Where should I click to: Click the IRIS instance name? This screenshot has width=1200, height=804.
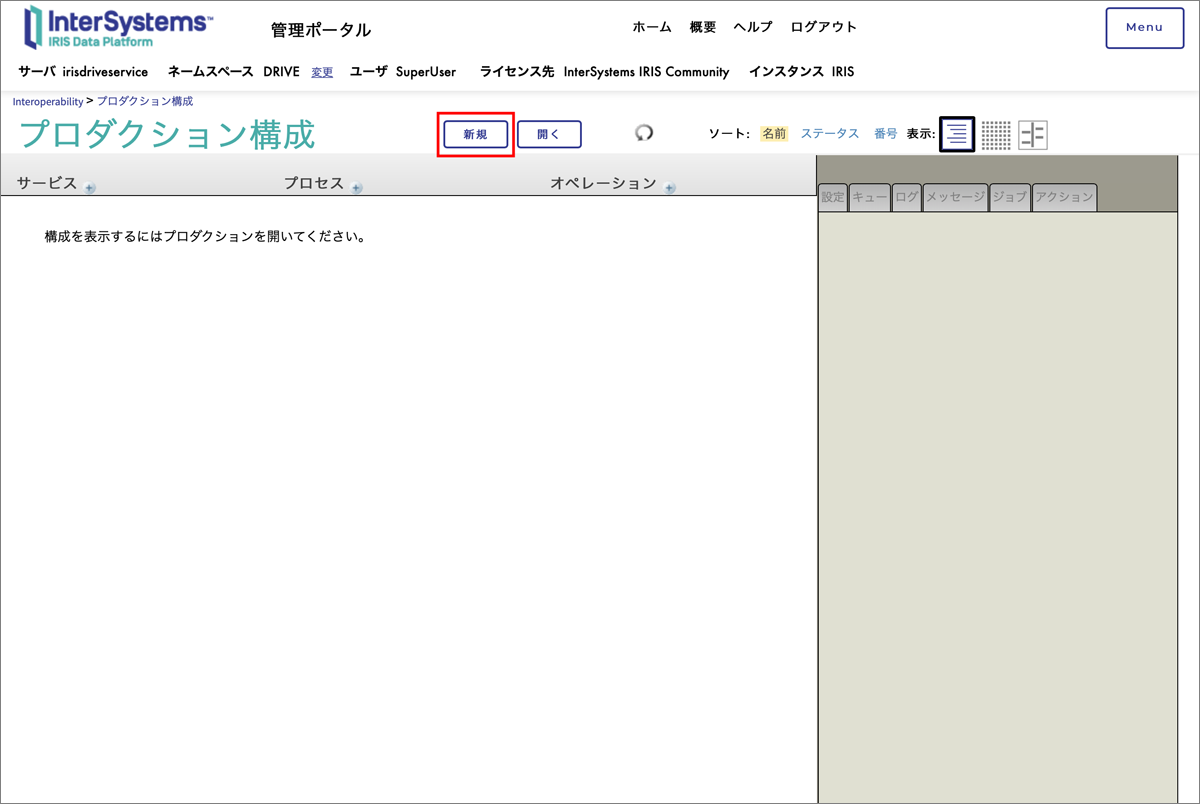tap(843, 72)
